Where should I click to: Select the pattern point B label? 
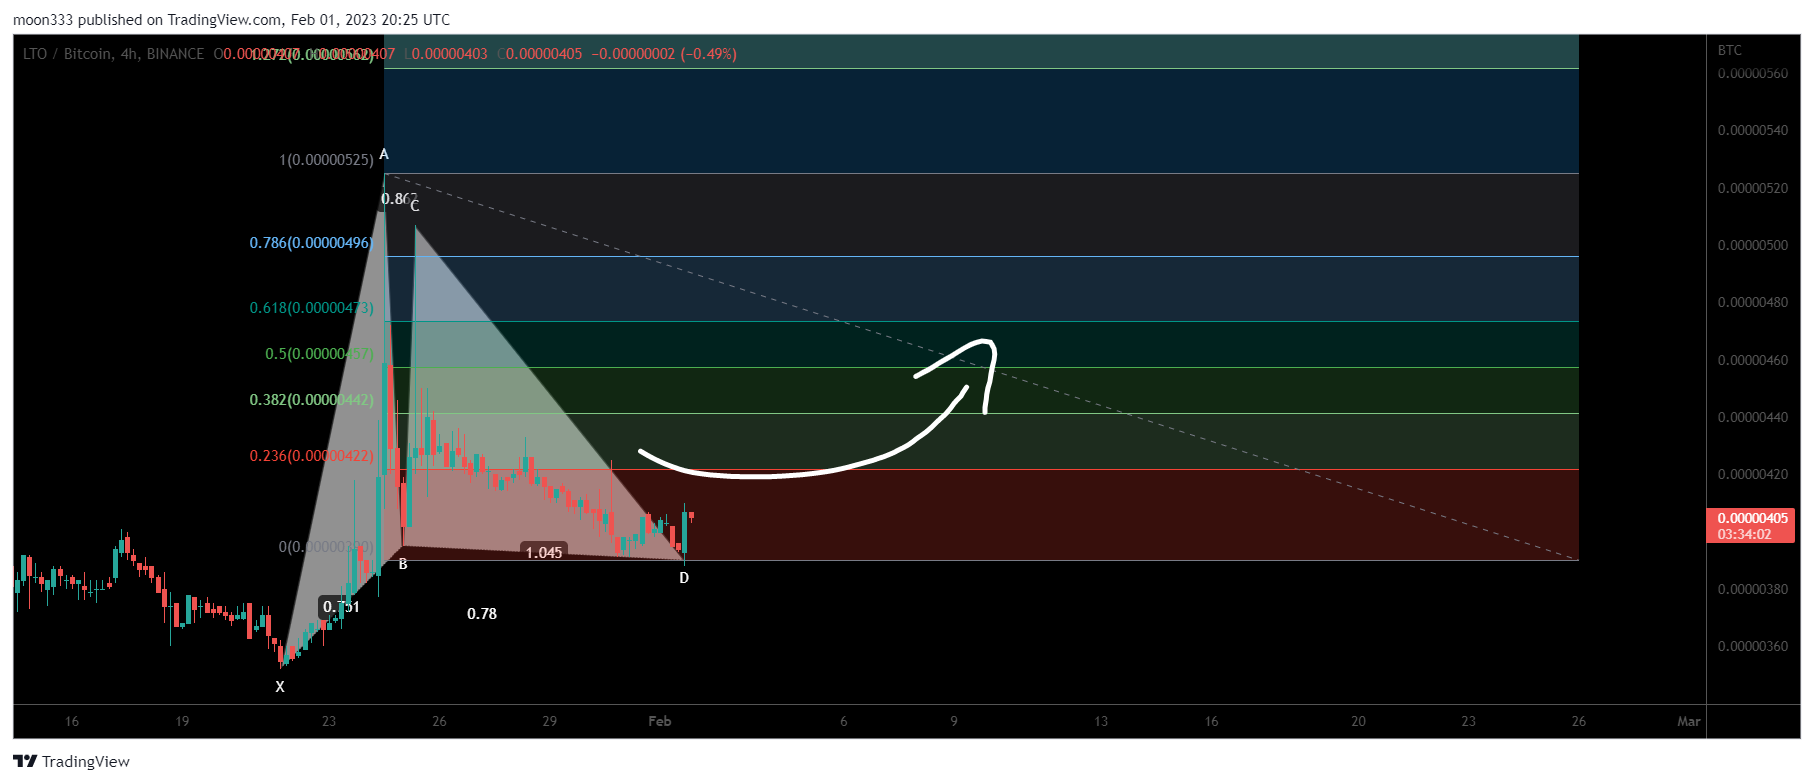tap(403, 564)
